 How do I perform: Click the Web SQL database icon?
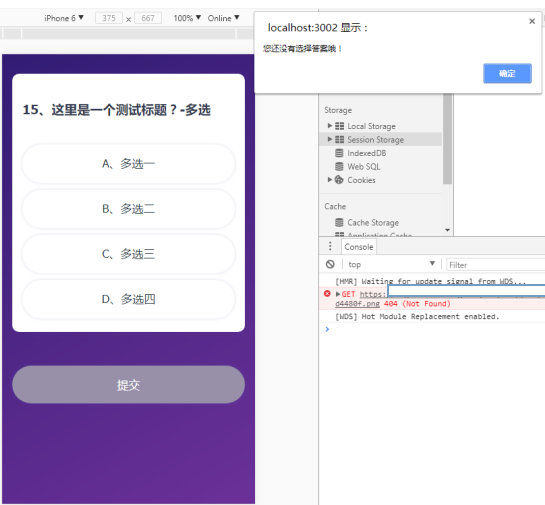point(339,166)
